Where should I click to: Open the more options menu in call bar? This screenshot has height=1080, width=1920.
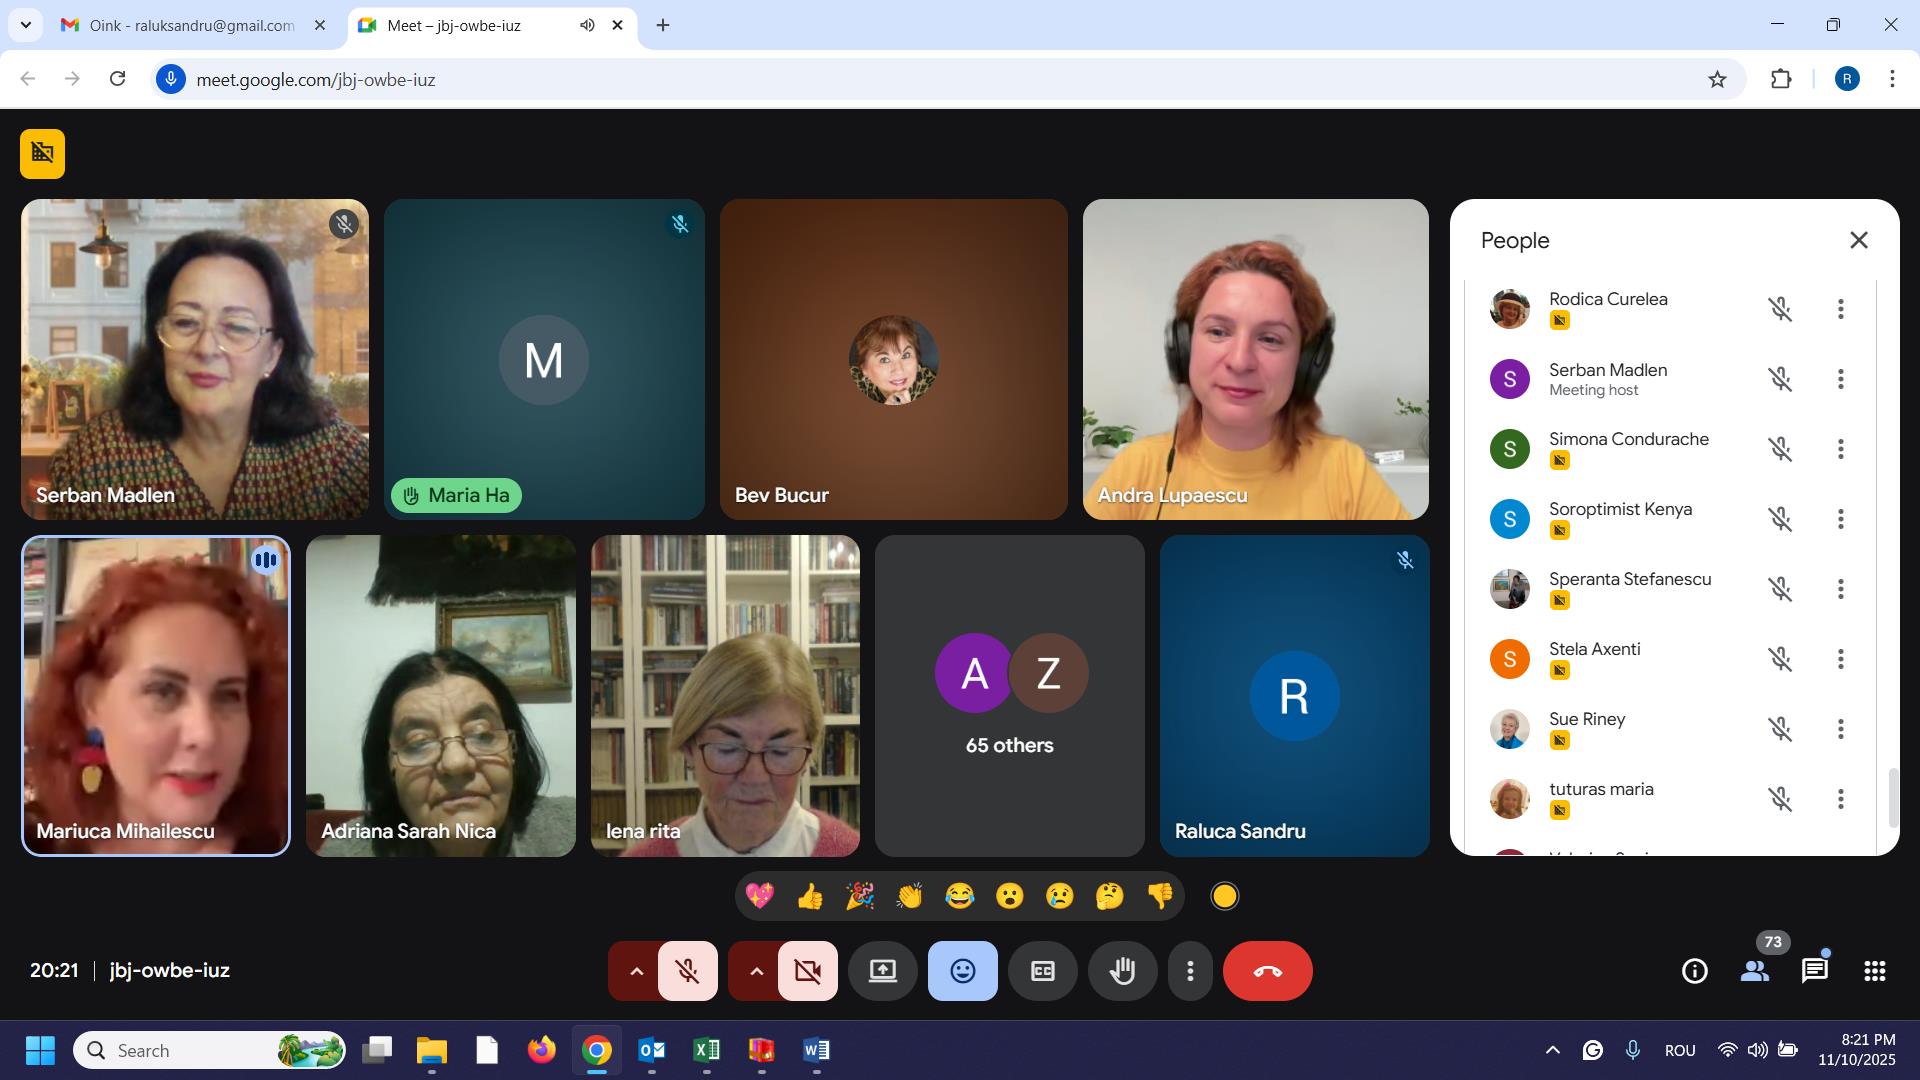click(1190, 971)
